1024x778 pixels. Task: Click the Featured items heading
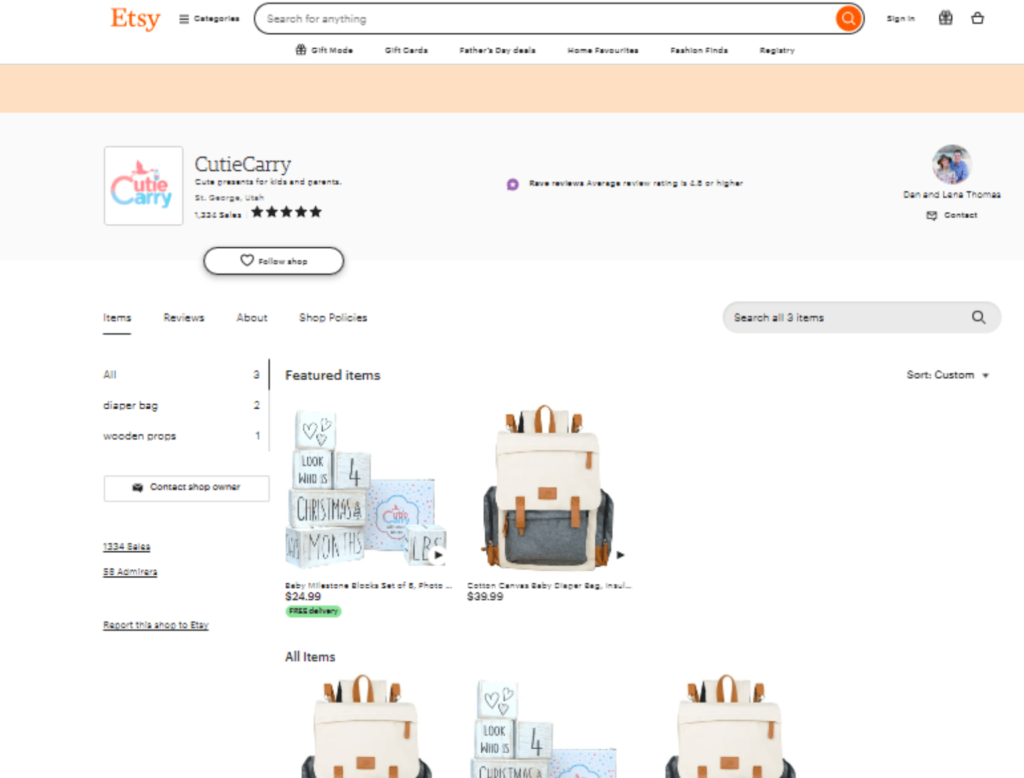tap(332, 376)
